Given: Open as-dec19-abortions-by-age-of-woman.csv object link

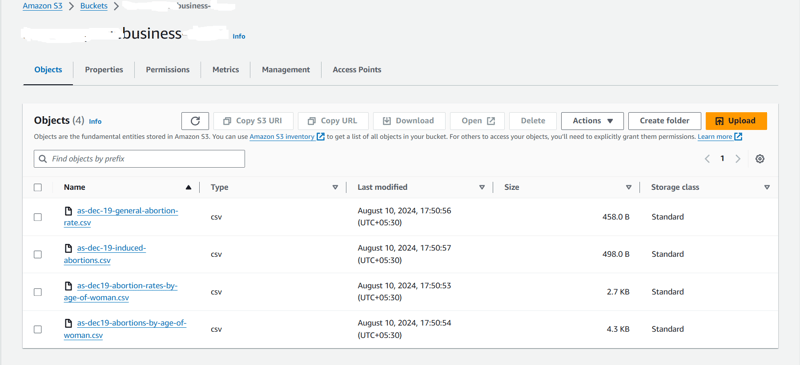Looking at the screenshot, I should pyautogui.click(x=125, y=329).
